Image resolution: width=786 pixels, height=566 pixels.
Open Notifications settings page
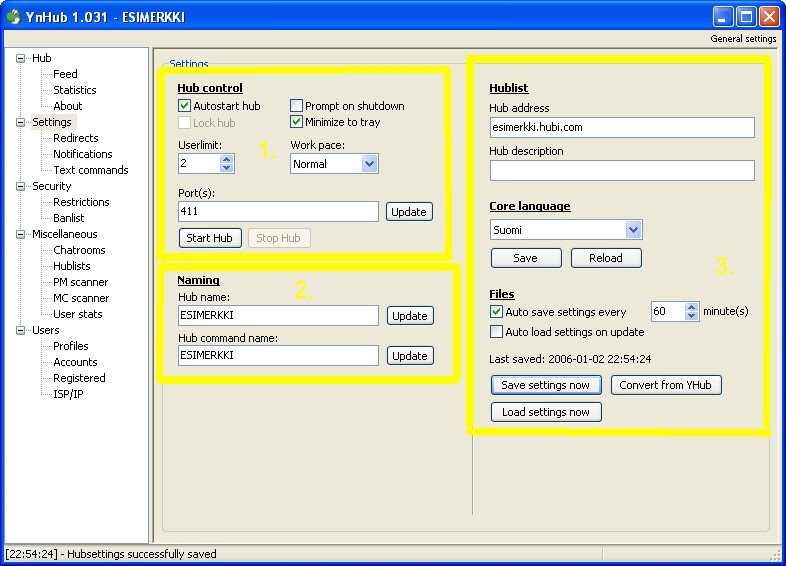point(83,154)
